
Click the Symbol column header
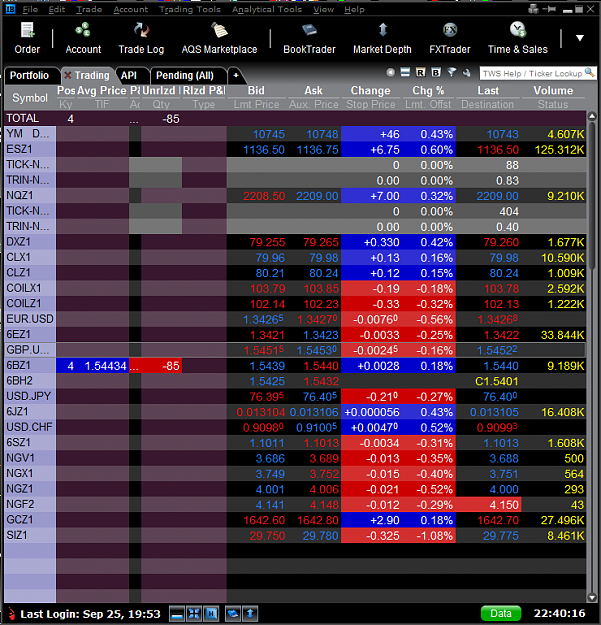tap(30, 98)
